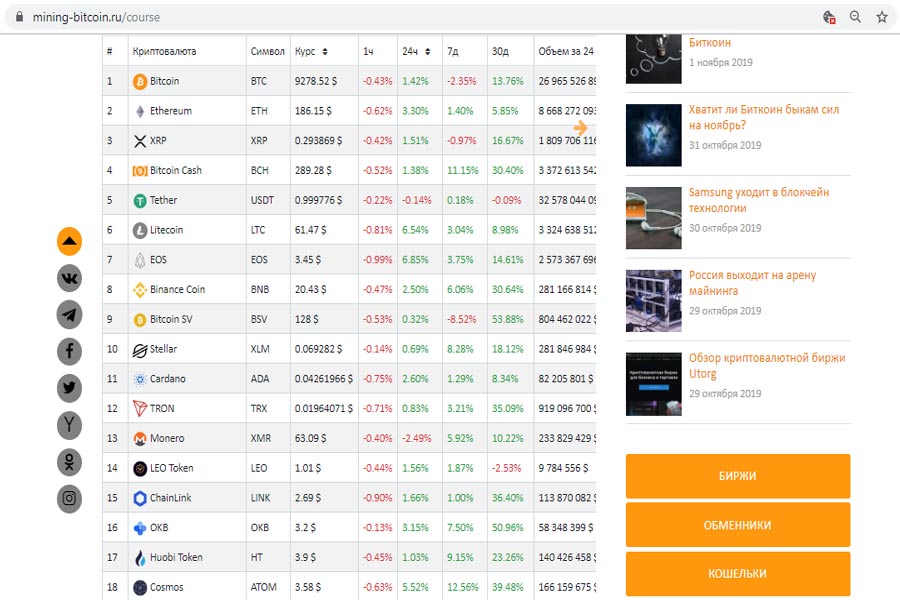Click the Binance Coin logo
Screen dimensions: 900x600
140,290
